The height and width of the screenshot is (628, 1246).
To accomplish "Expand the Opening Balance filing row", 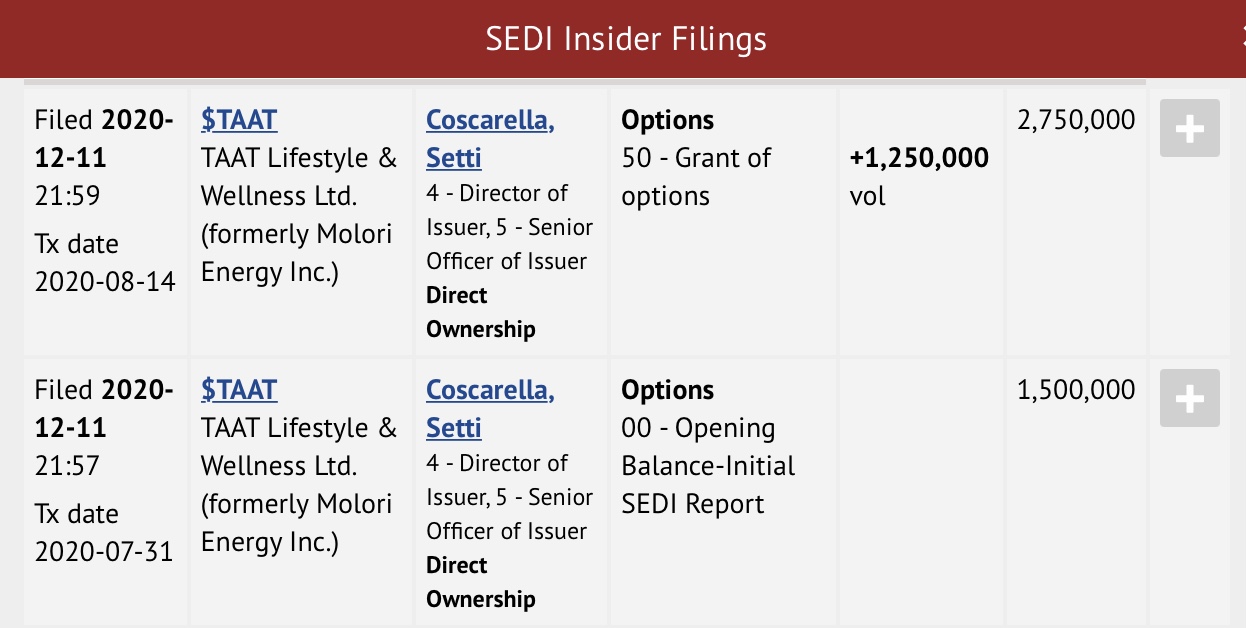I will [1189, 399].
